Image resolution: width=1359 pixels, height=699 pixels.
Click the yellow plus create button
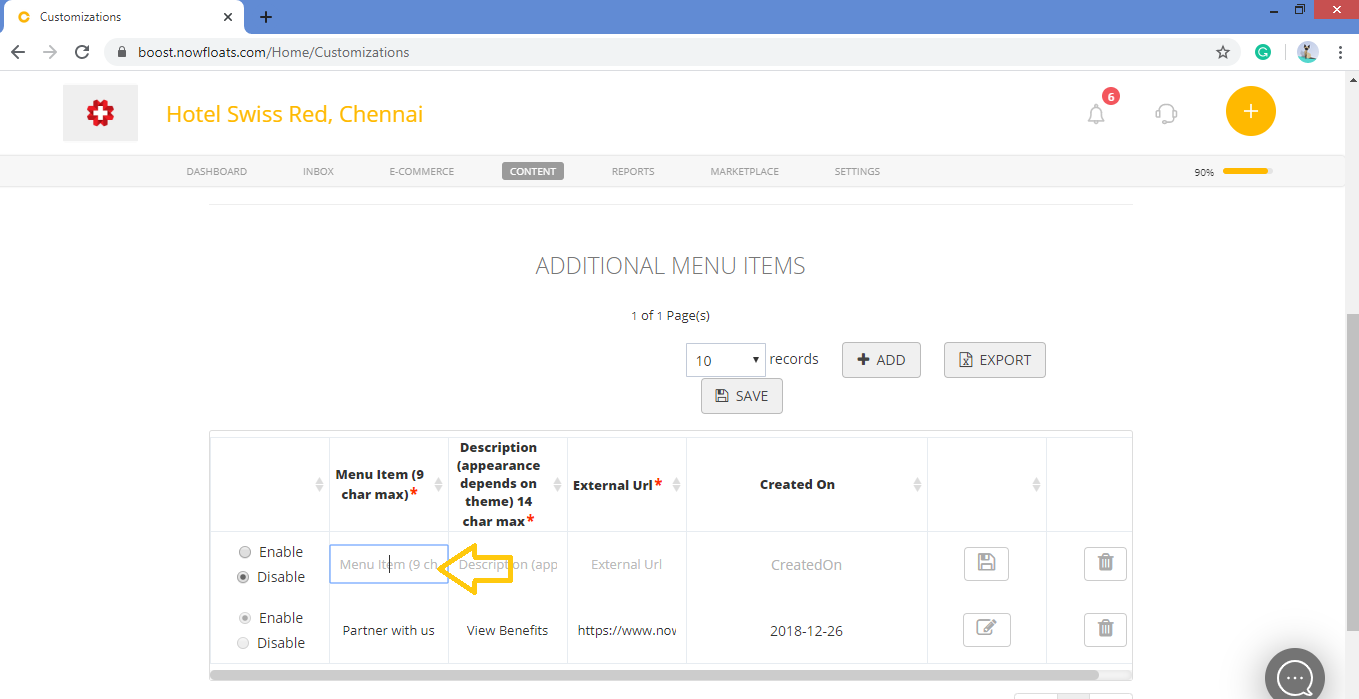click(x=1250, y=111)
